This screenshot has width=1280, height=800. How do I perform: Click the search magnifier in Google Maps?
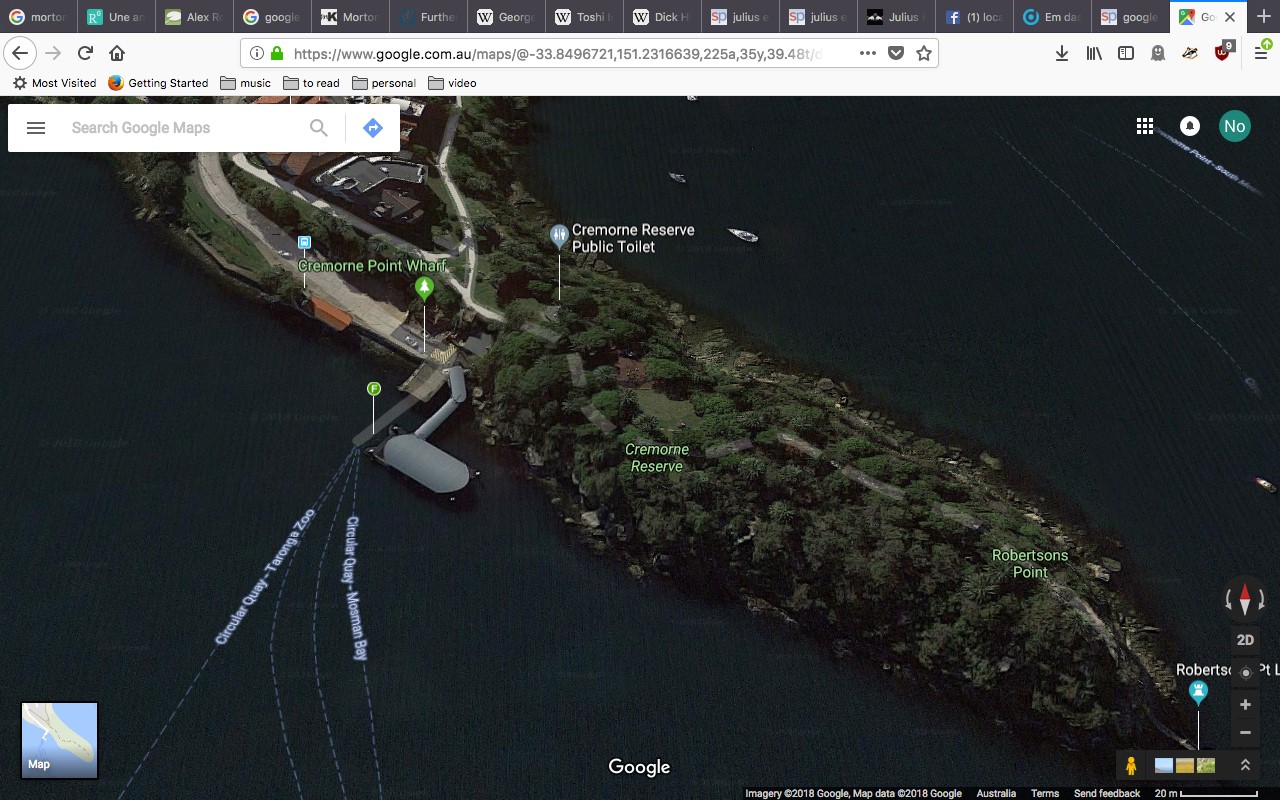point(318,128)
